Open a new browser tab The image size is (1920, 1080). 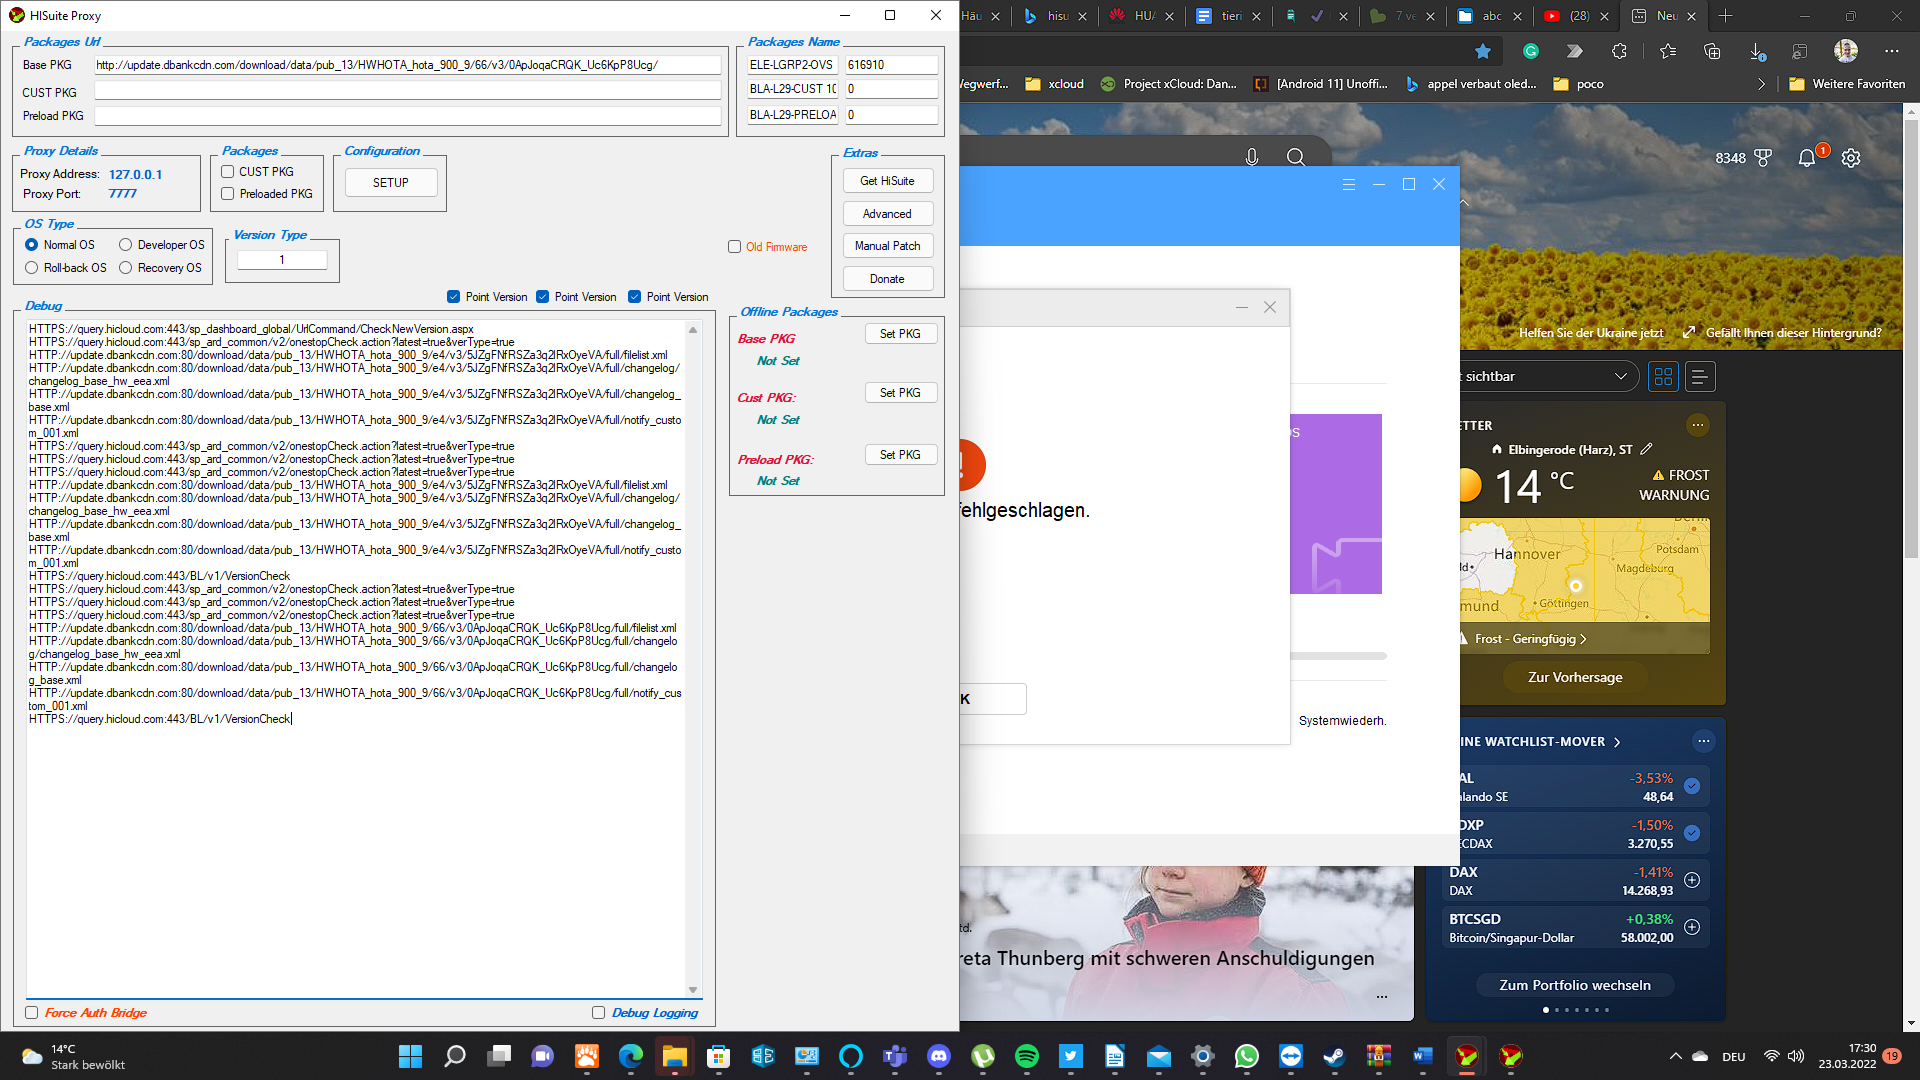[1725, 16]
